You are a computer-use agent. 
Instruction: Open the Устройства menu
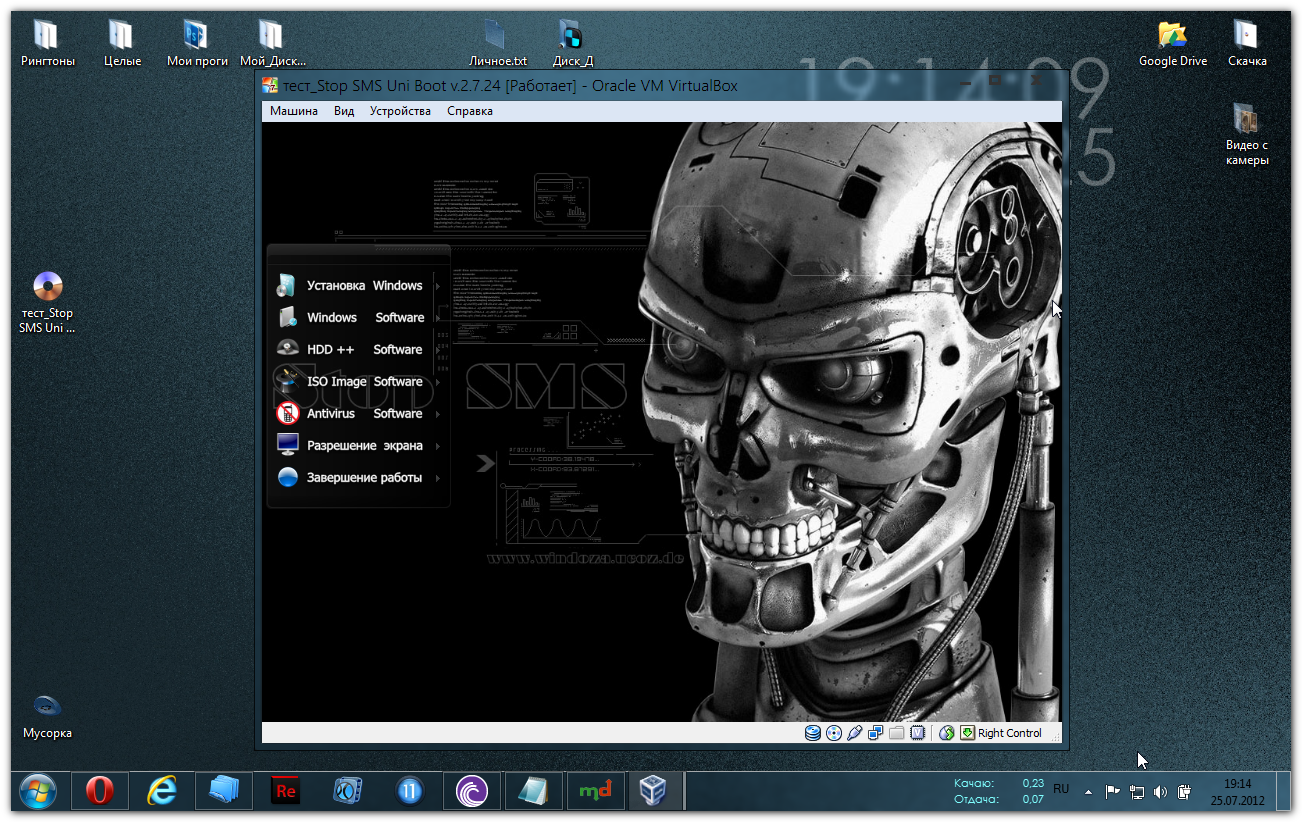point(400,111)
